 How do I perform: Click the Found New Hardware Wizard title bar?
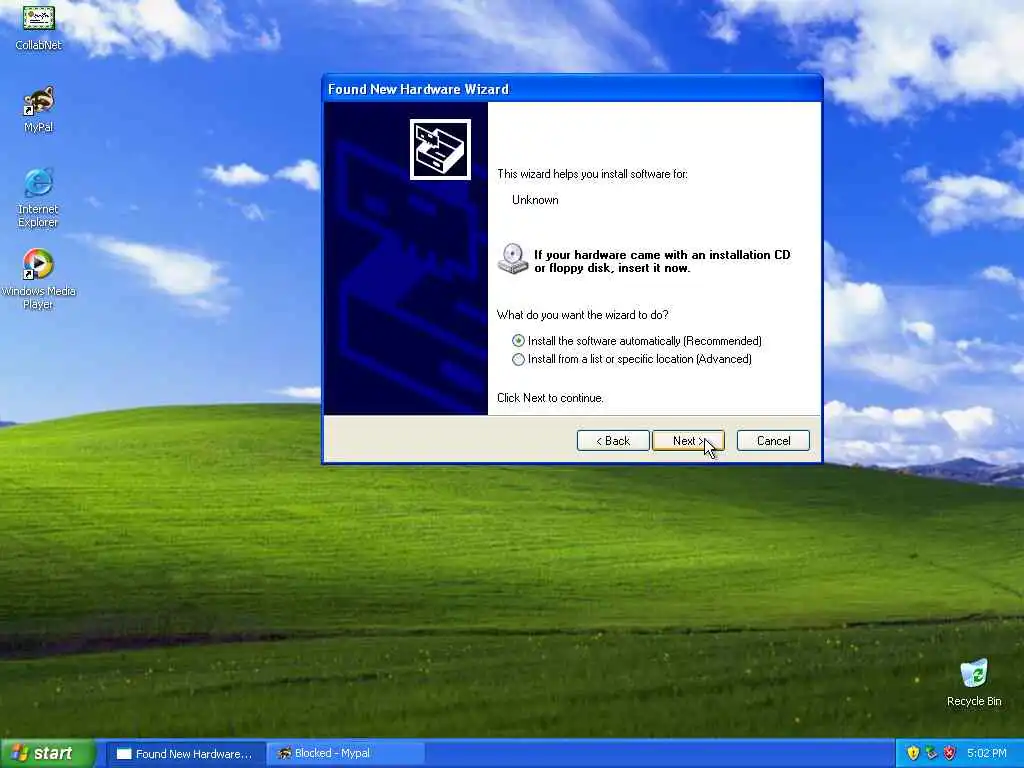(572, 89)
